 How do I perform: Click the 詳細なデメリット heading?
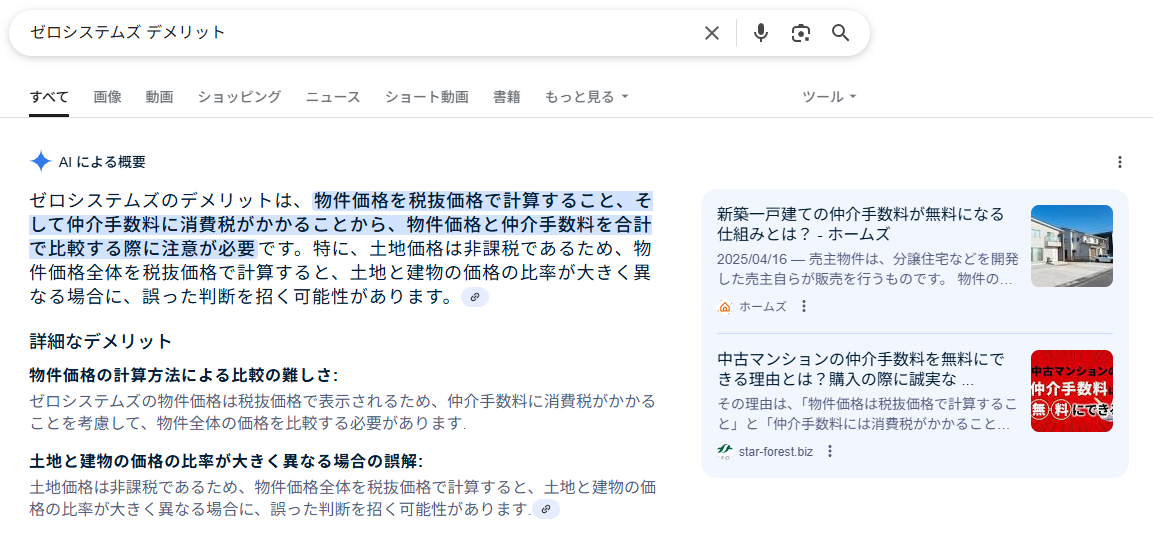click(101, 341)
